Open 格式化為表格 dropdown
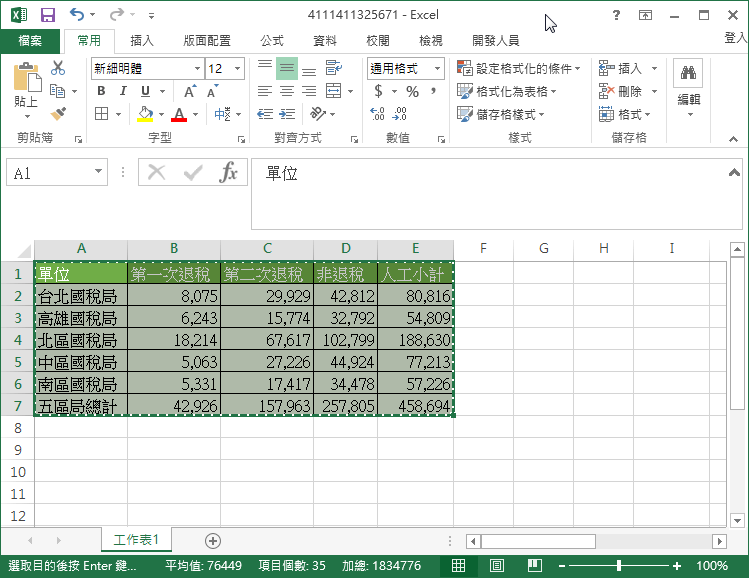Image resolution: width=749 pixels, height=578 pixels. 507,91
